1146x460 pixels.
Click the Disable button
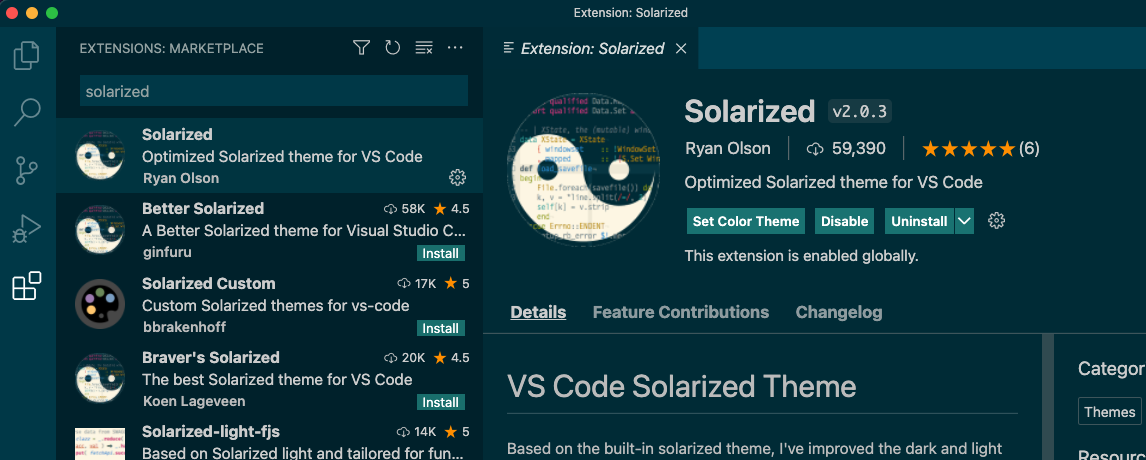[x=844, y=221]
